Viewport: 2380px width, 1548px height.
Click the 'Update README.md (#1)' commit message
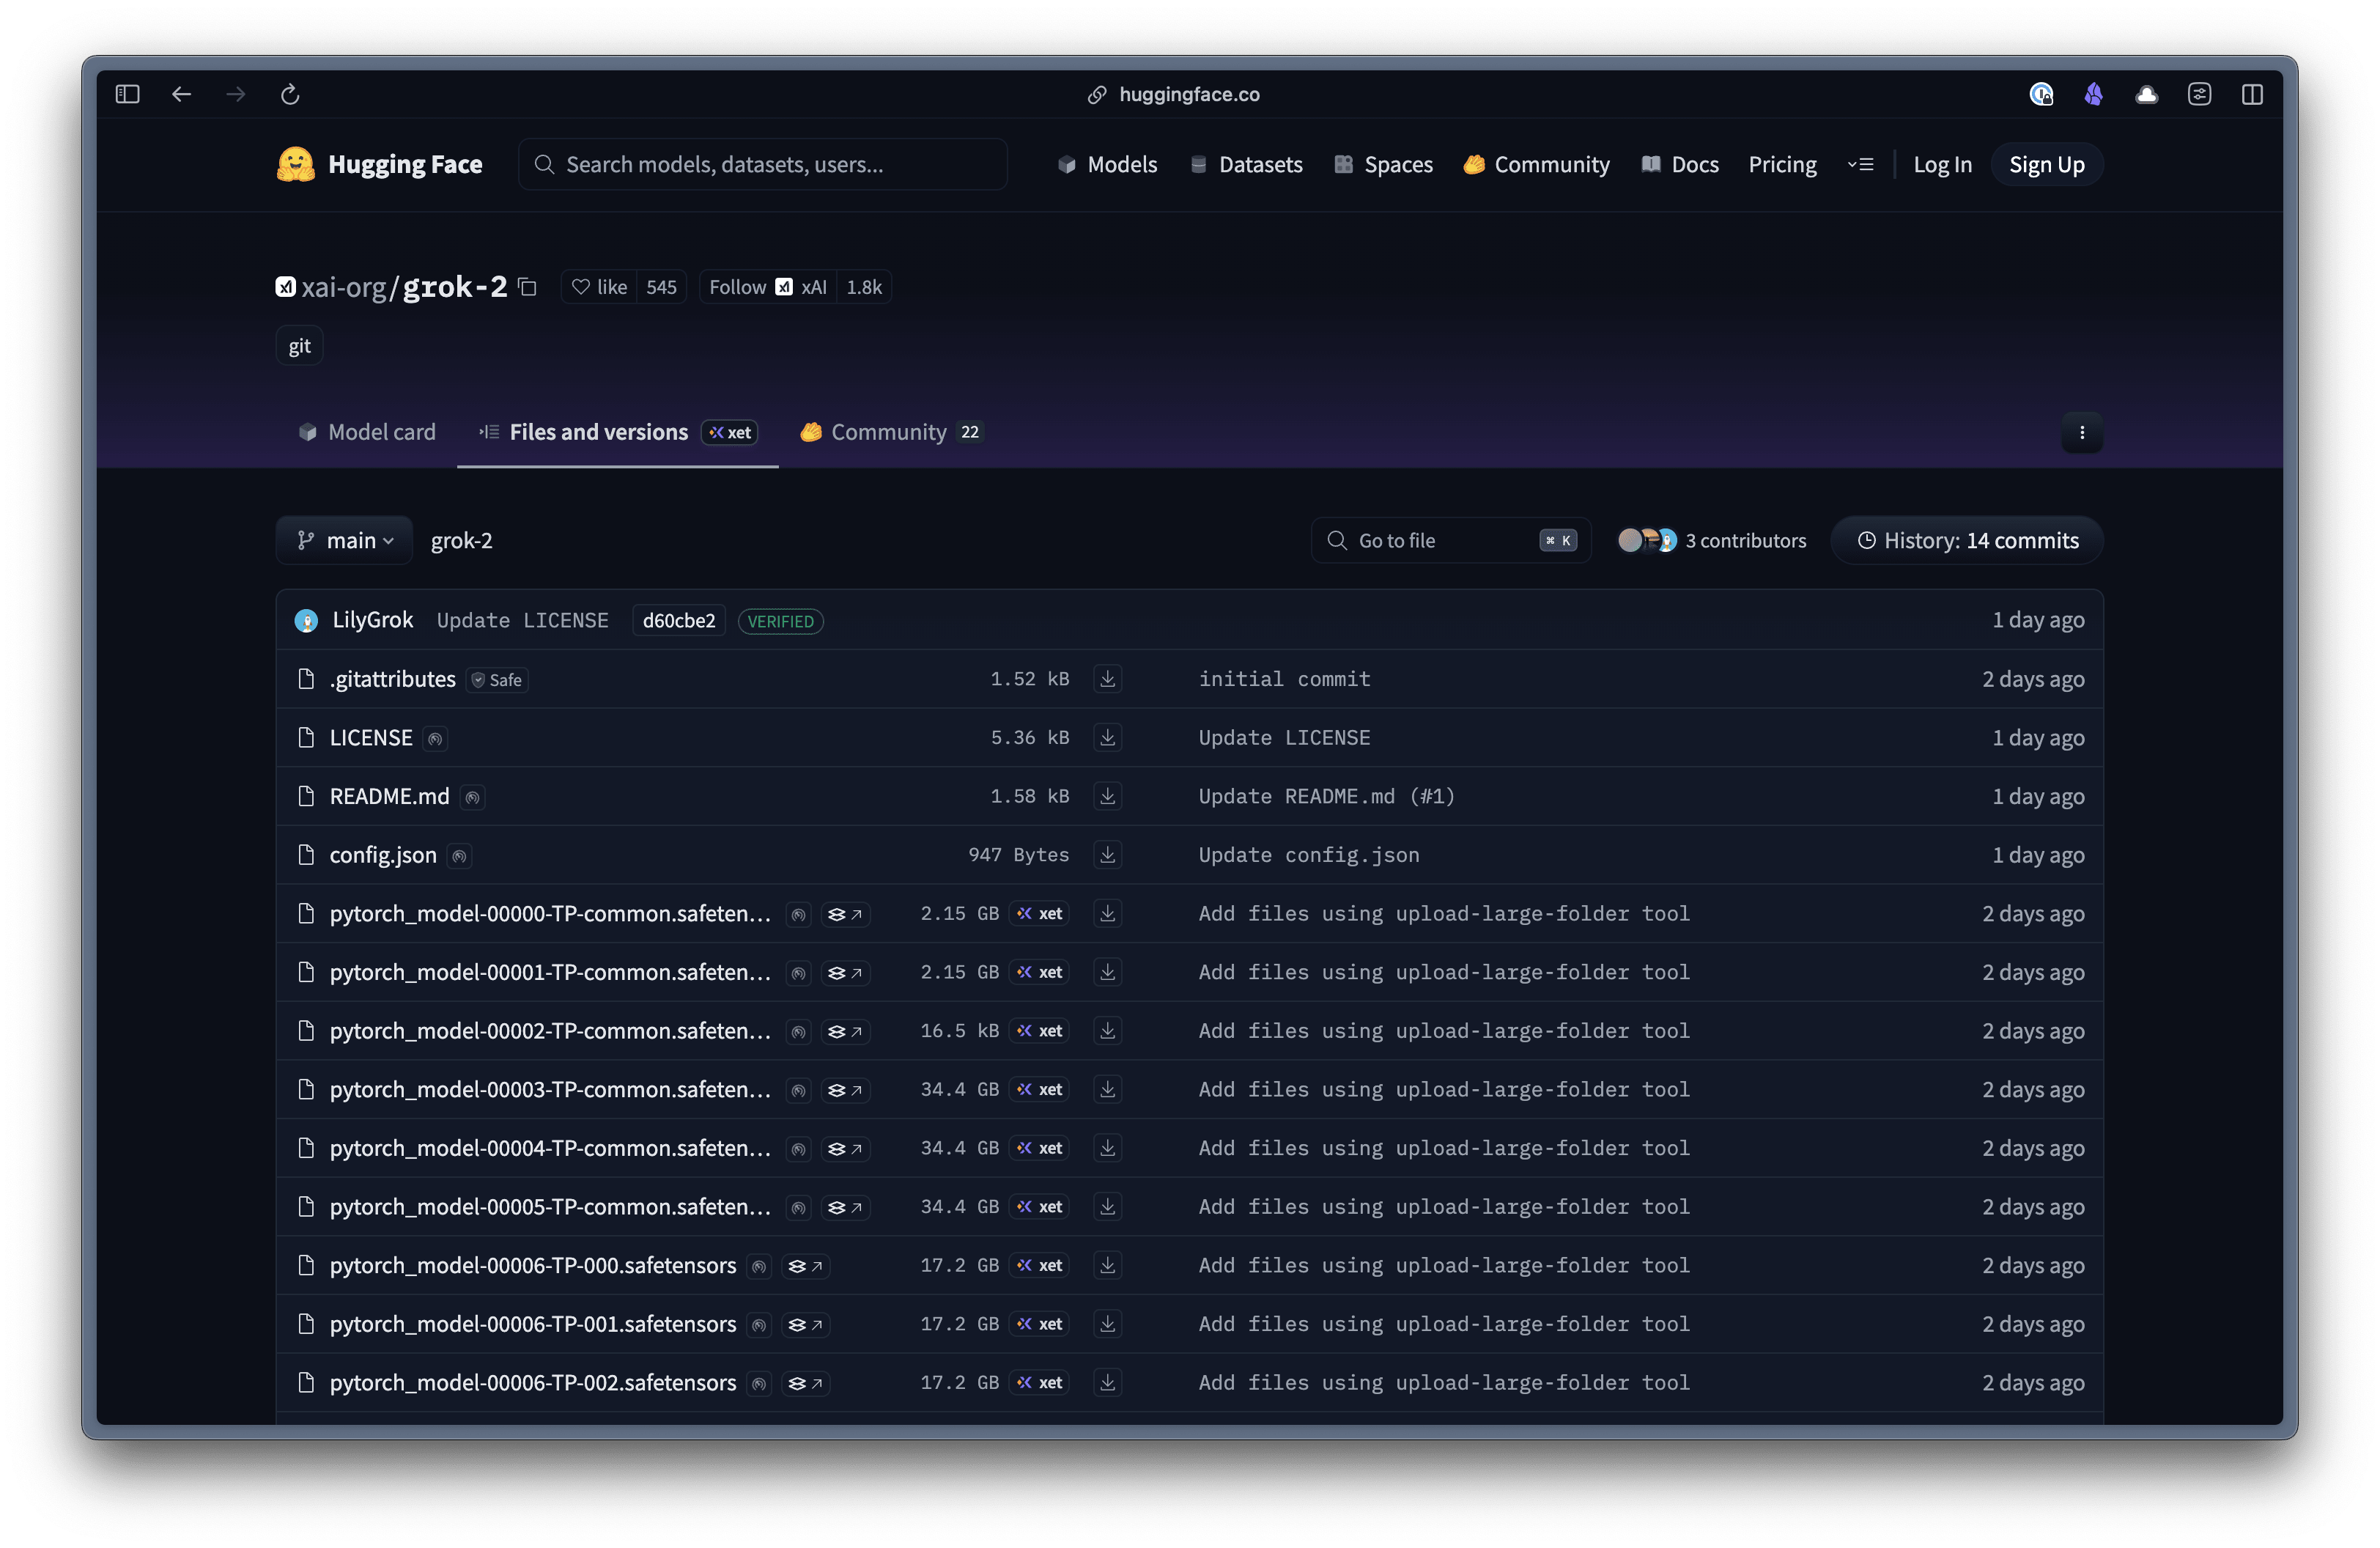[x=1326, y=796]
